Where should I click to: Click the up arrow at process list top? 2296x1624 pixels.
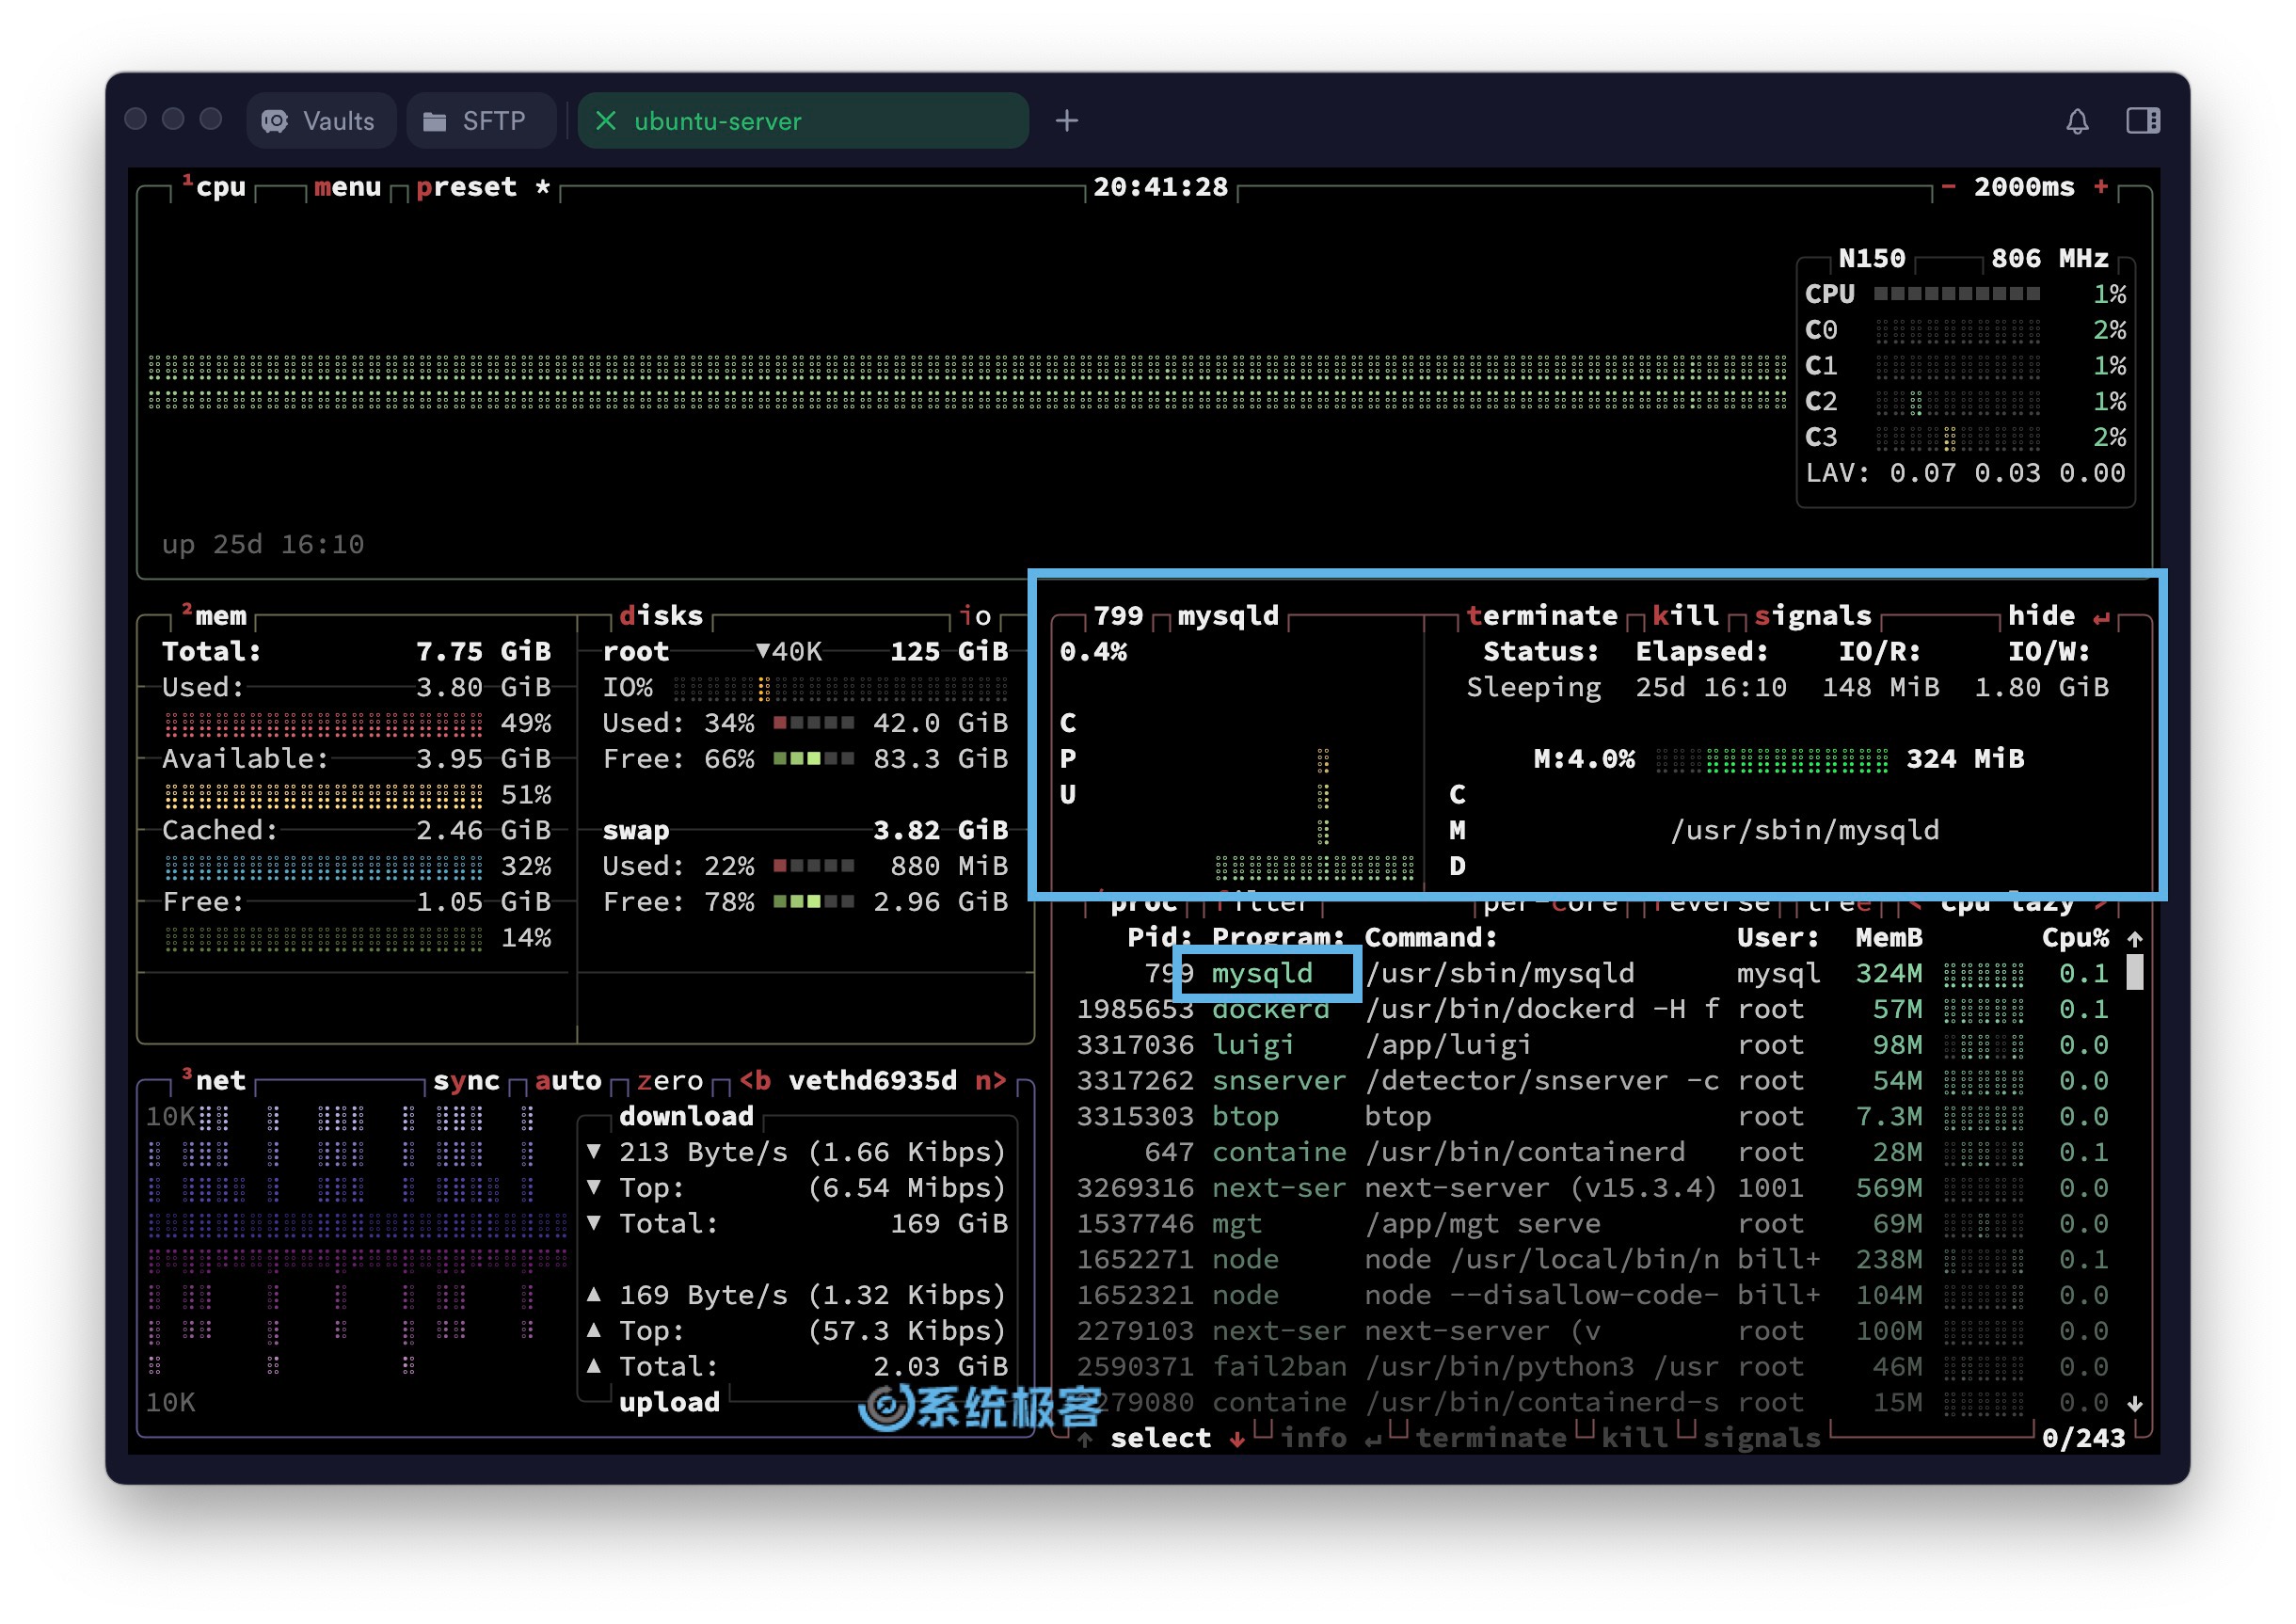point(2135,938)
